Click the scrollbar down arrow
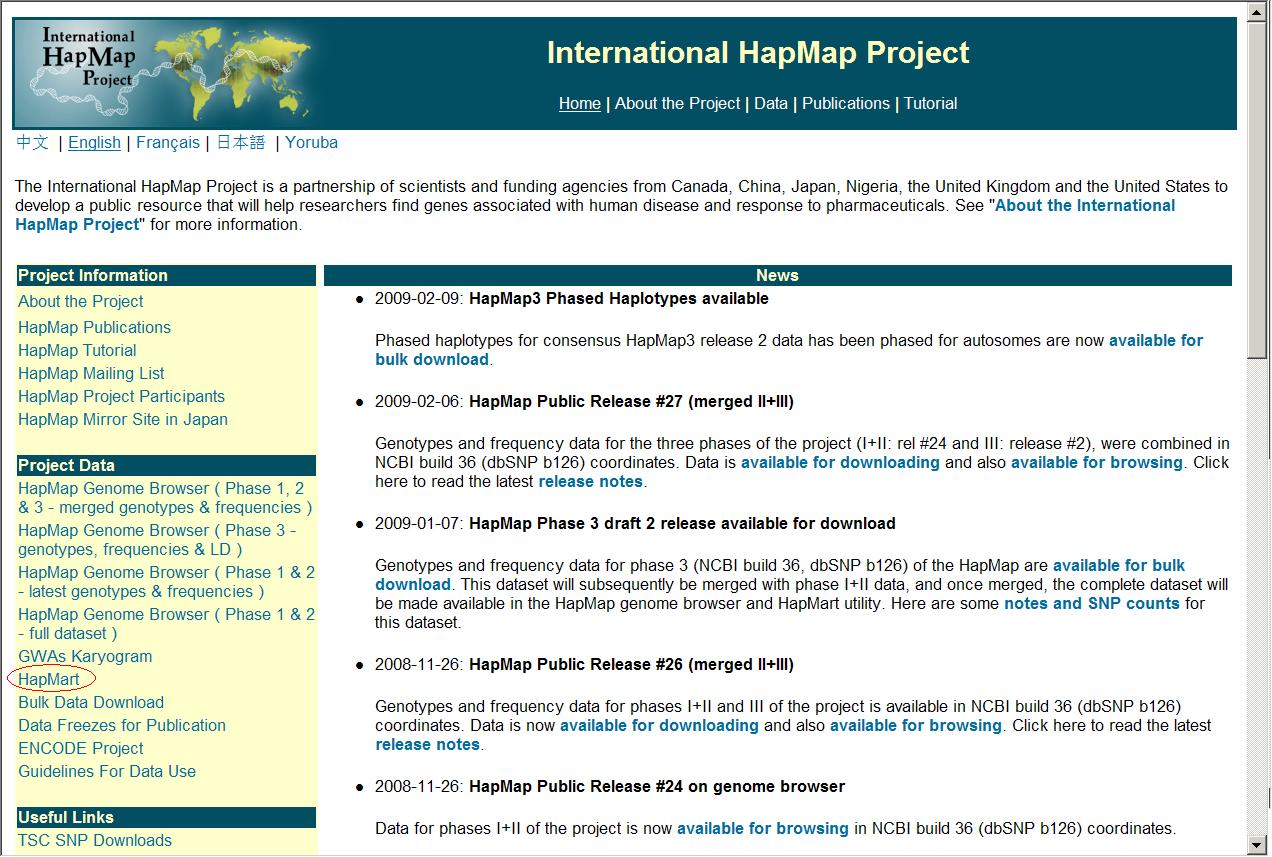 1258,845
